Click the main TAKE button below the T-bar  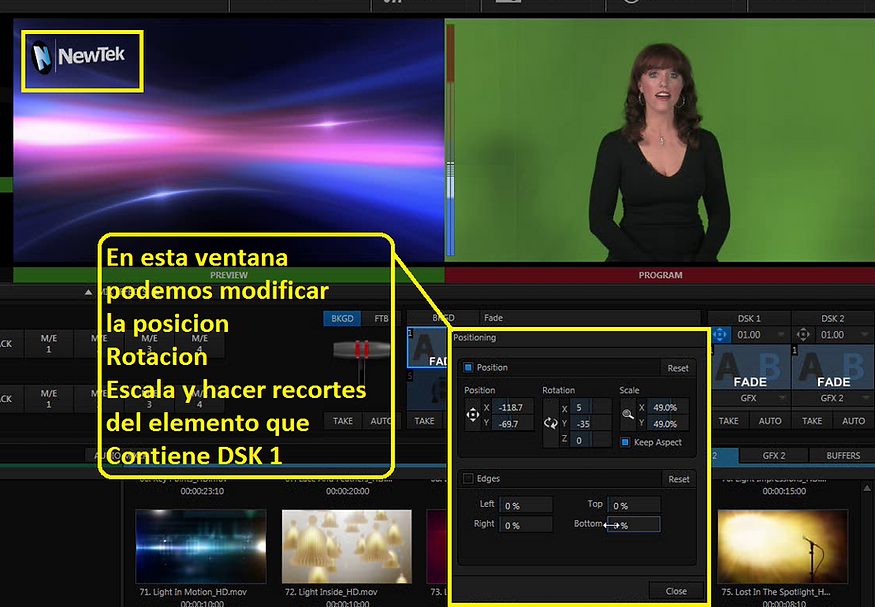click(343, 421)
